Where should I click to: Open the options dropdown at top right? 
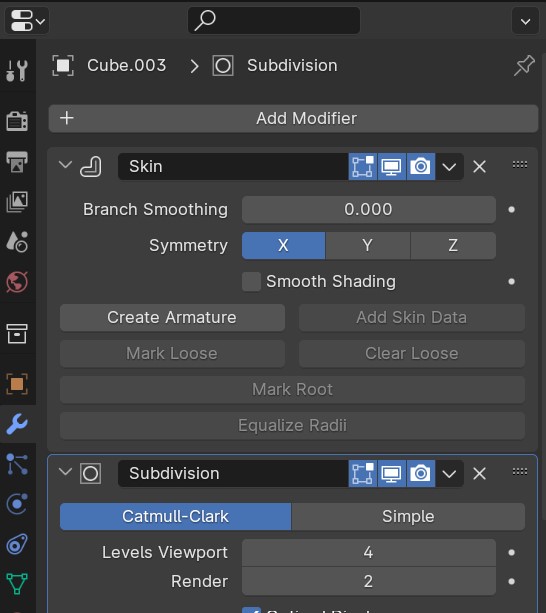click(525, 21)
